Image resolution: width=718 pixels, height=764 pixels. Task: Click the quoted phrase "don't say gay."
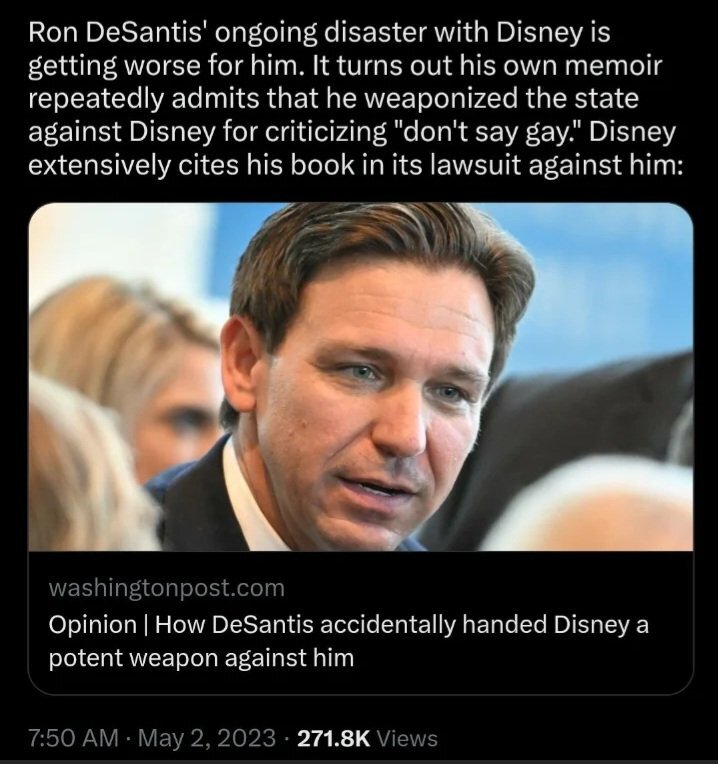coord(492,132)
